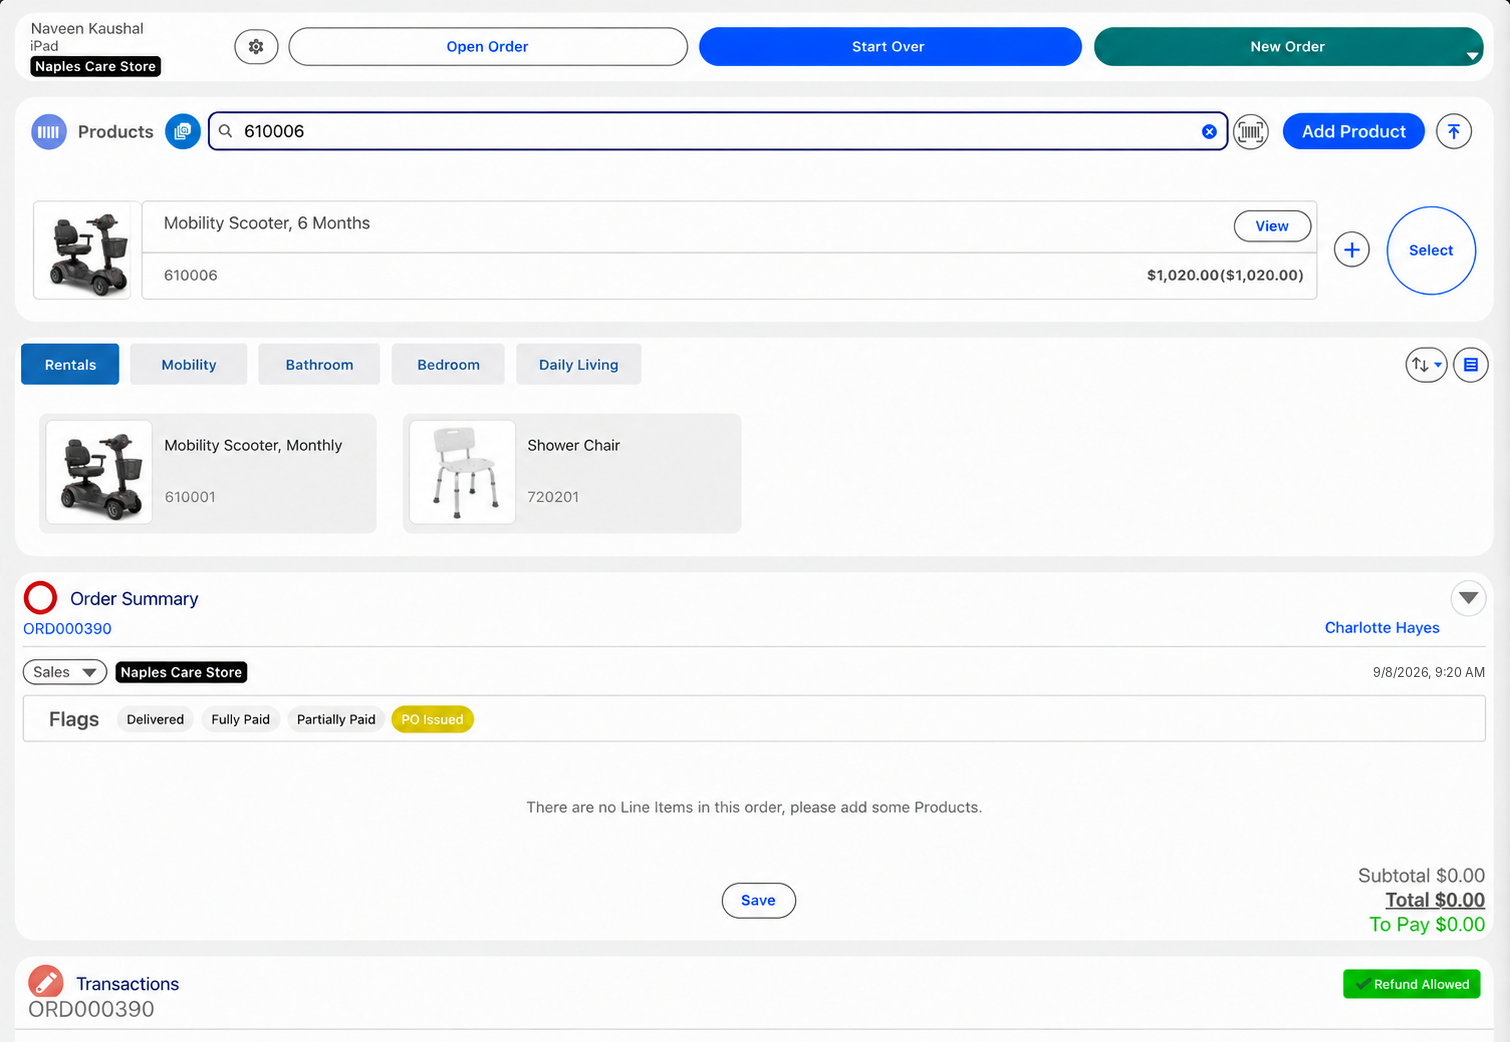Click the Naples Care Store badge under iPad
Viewport: 1510px width, 1042px height.
click(96, 66)
